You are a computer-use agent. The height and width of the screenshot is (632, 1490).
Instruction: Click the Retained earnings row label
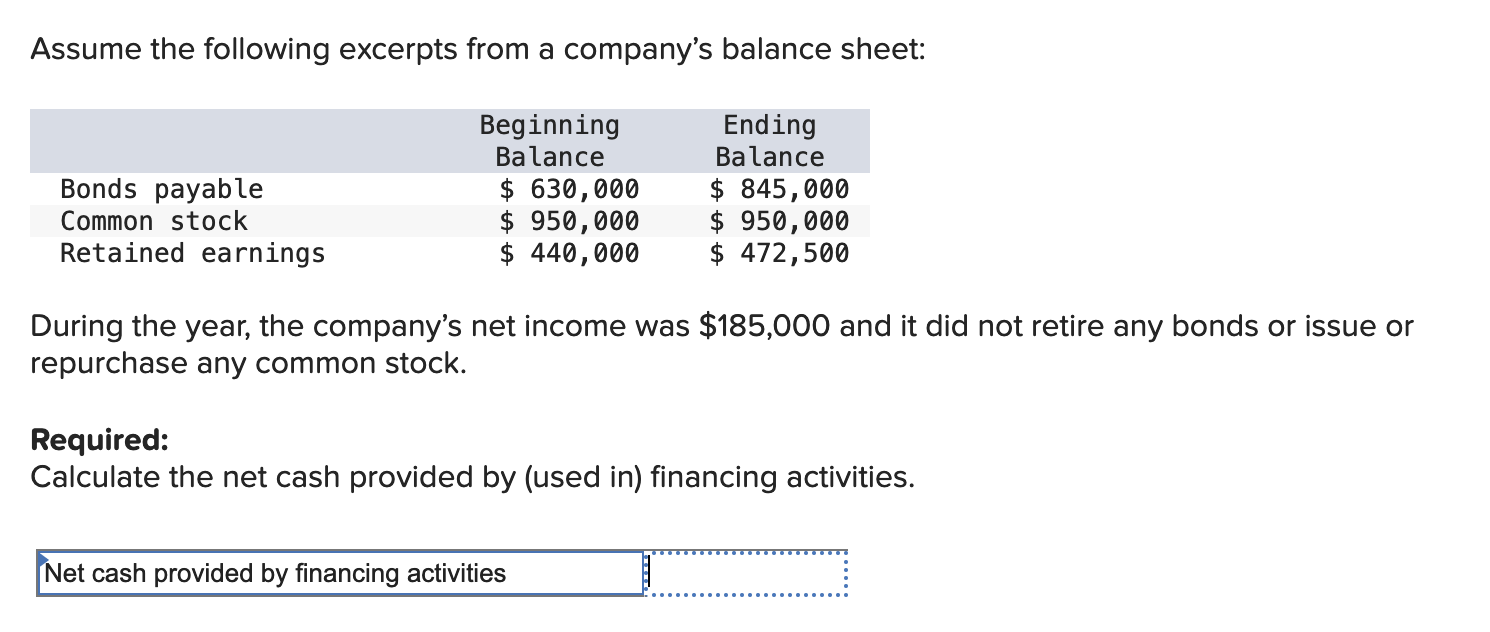(x=191, y=253)
